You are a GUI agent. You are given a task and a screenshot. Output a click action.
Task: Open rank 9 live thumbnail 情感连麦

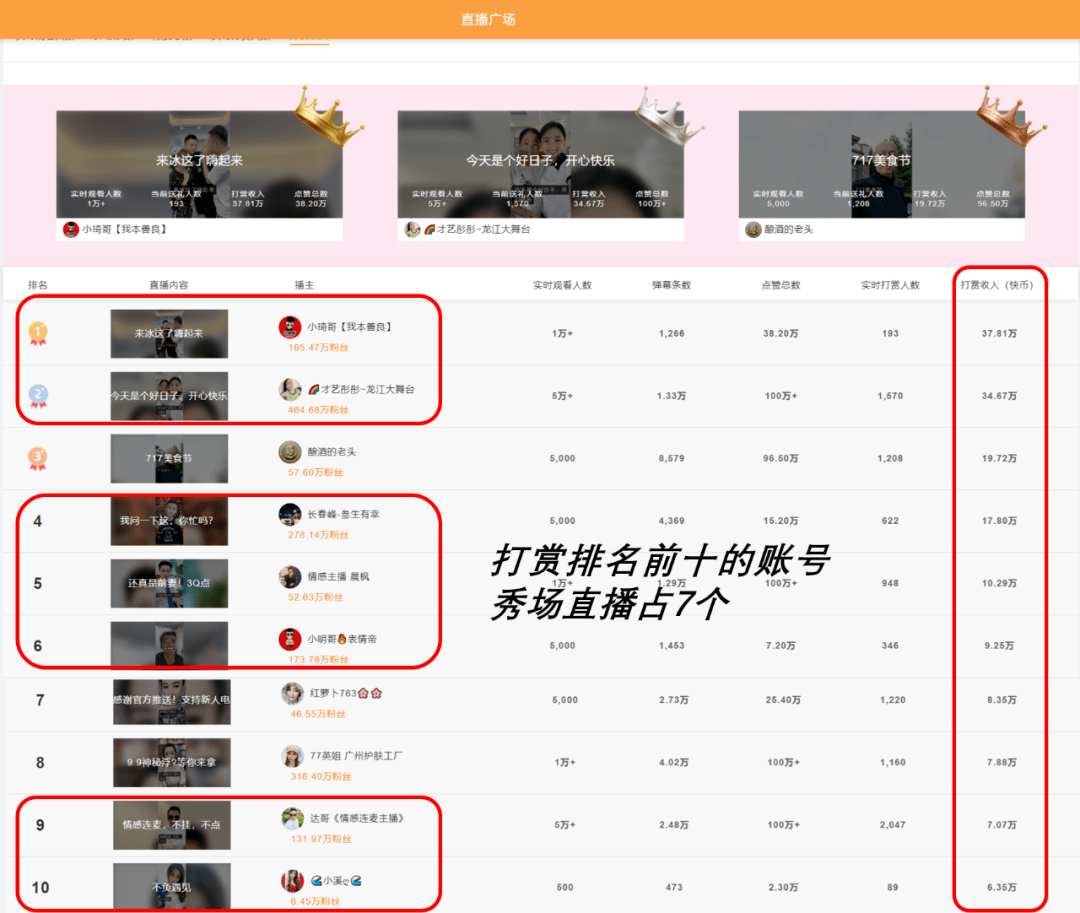[x=172, y=825]
